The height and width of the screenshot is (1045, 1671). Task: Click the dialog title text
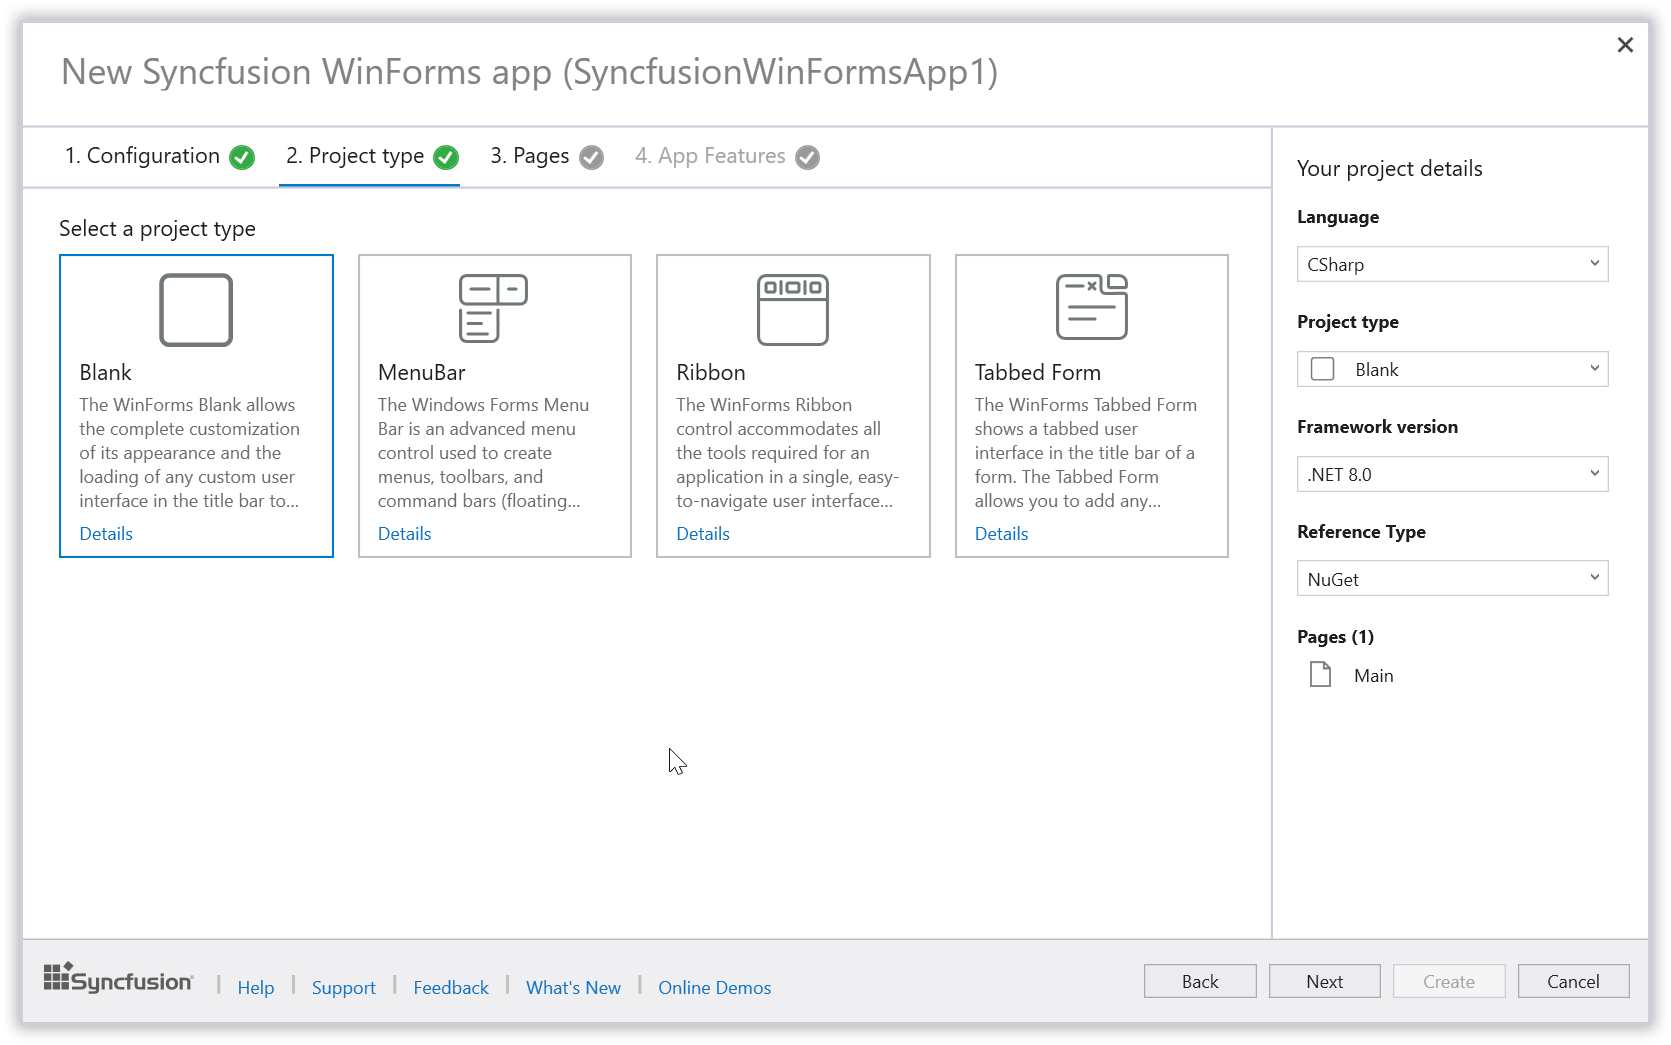pyautogui.click(x=530, y=72)
